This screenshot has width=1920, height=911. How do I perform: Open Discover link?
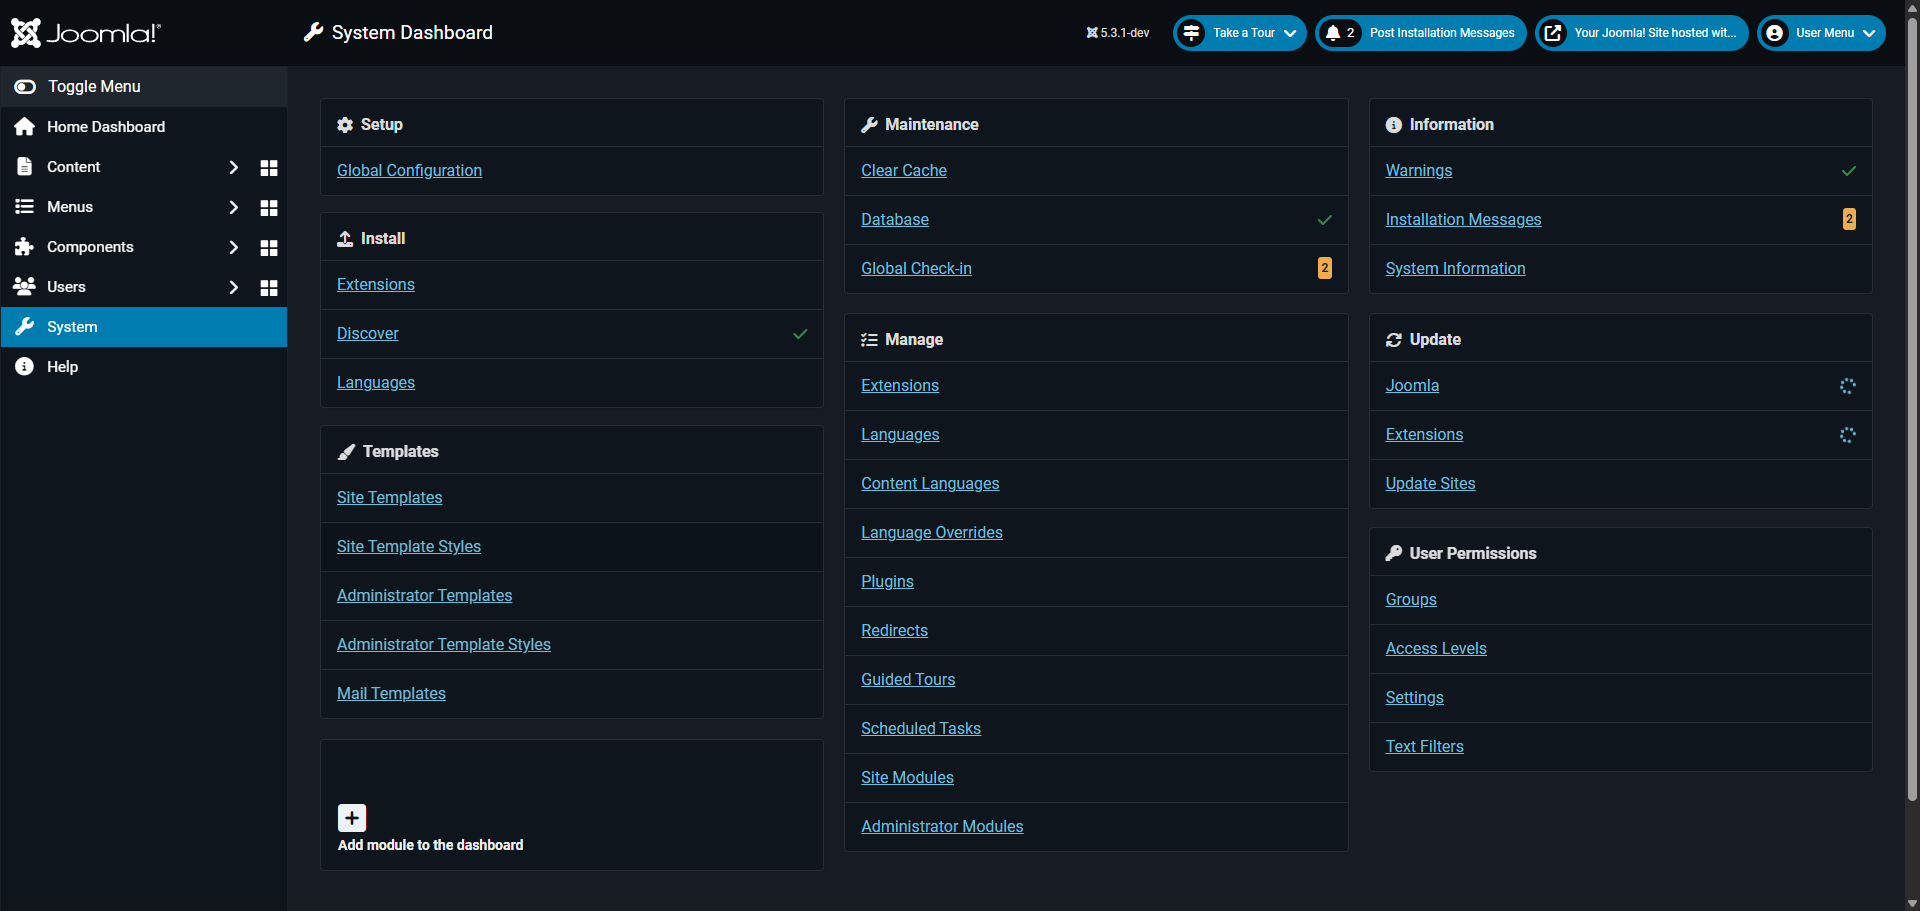pyautogui.click(x=368, y=334)
